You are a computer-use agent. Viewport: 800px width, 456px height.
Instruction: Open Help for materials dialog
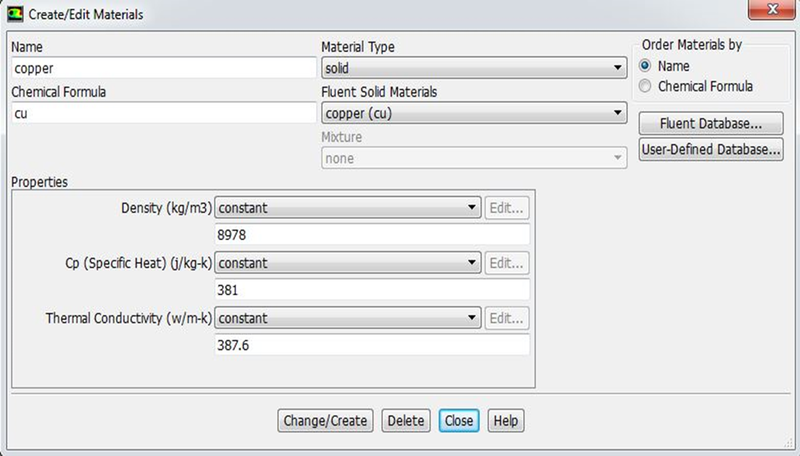(506, 420)
